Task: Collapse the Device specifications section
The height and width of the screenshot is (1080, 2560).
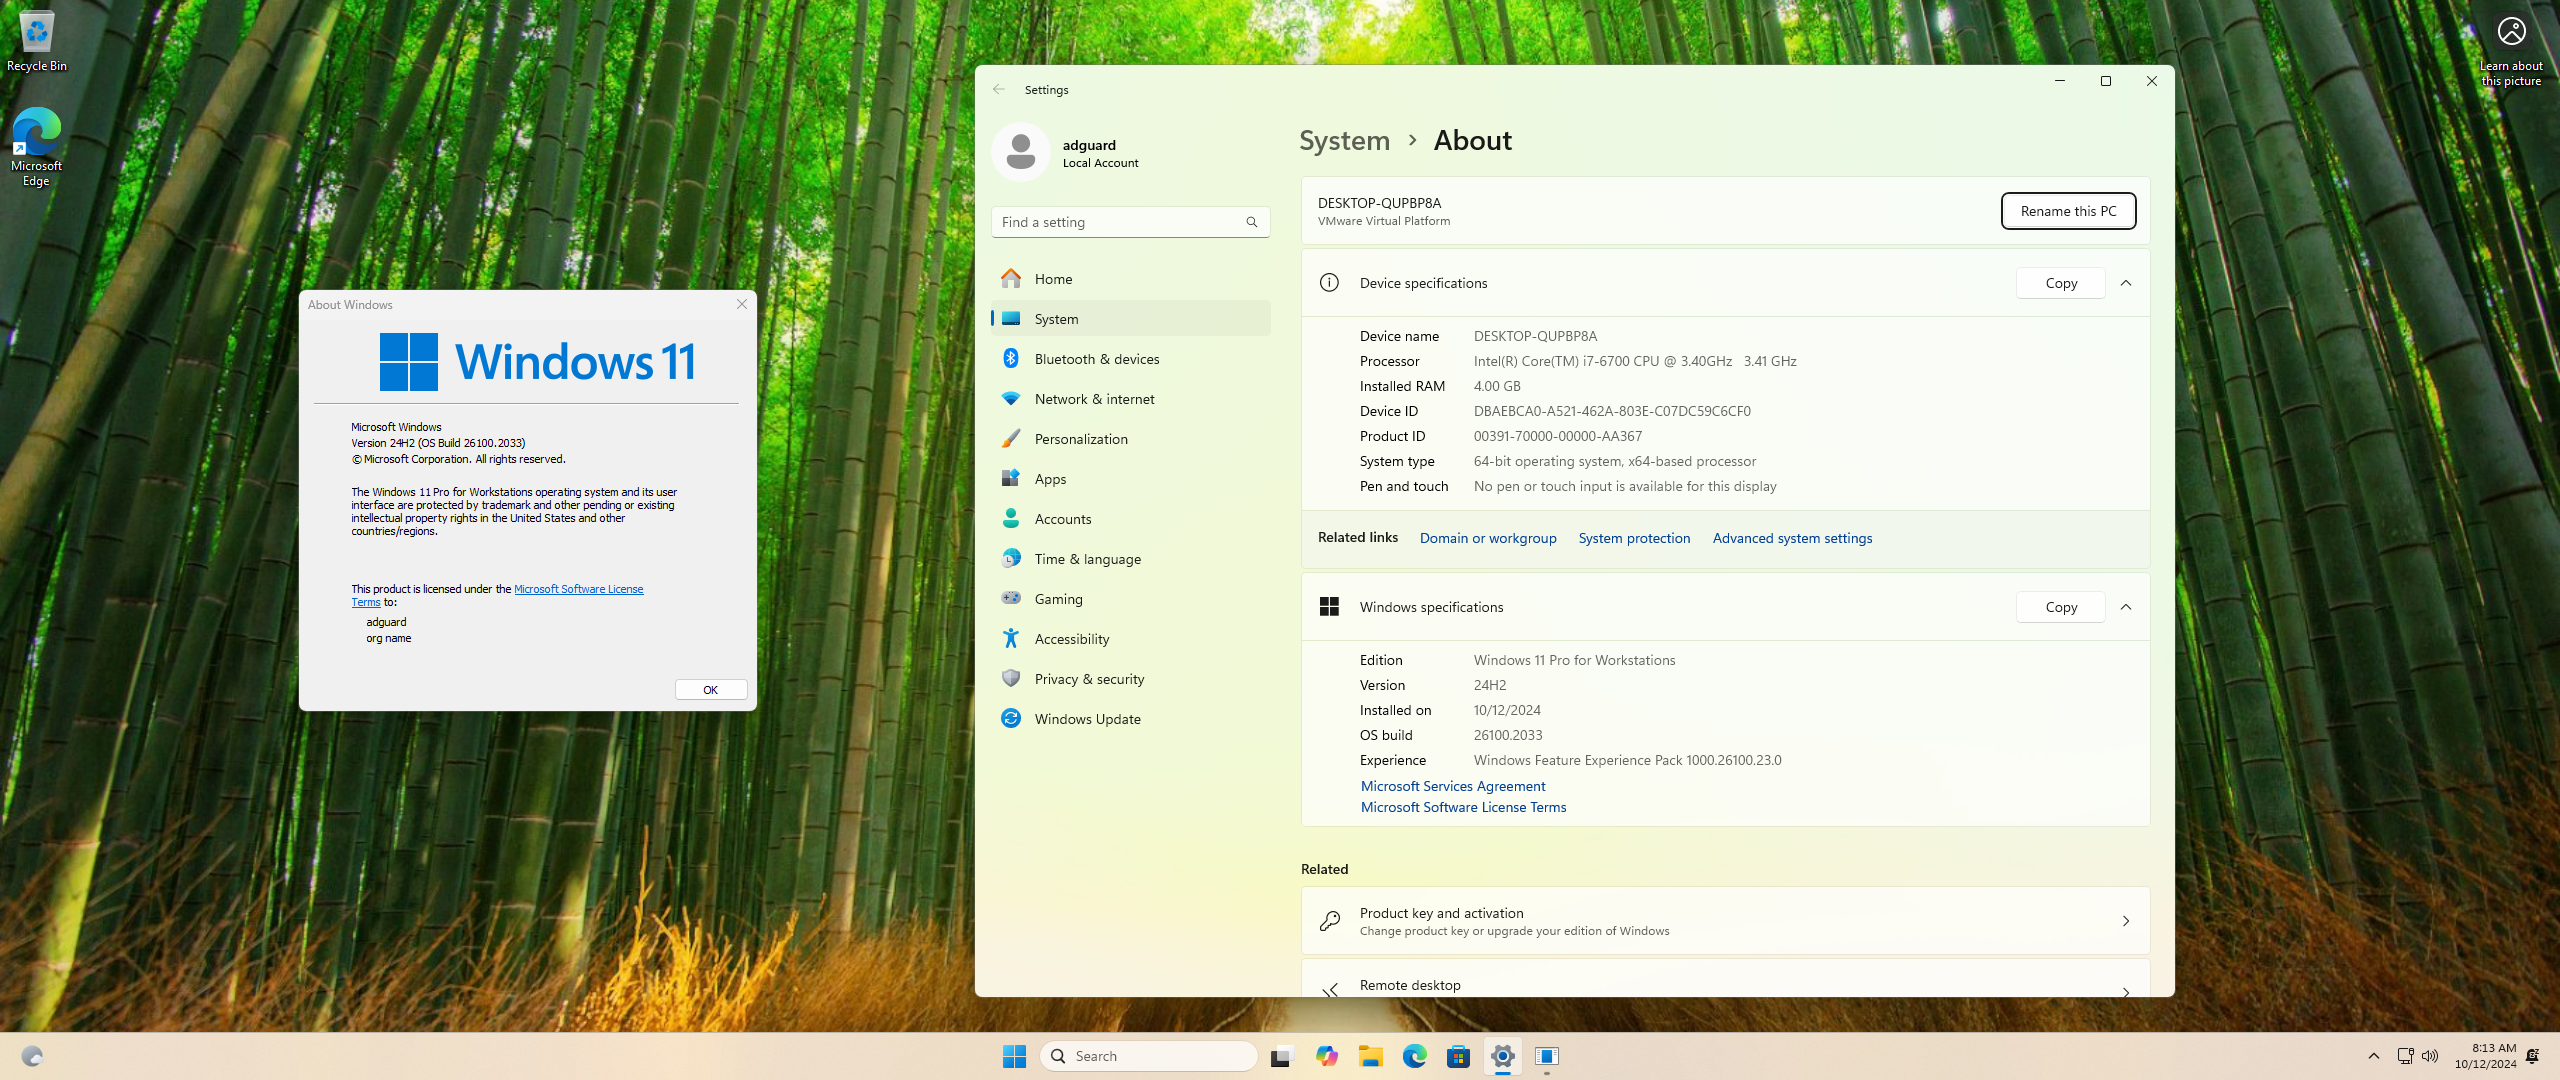Action: (2126, 283)
